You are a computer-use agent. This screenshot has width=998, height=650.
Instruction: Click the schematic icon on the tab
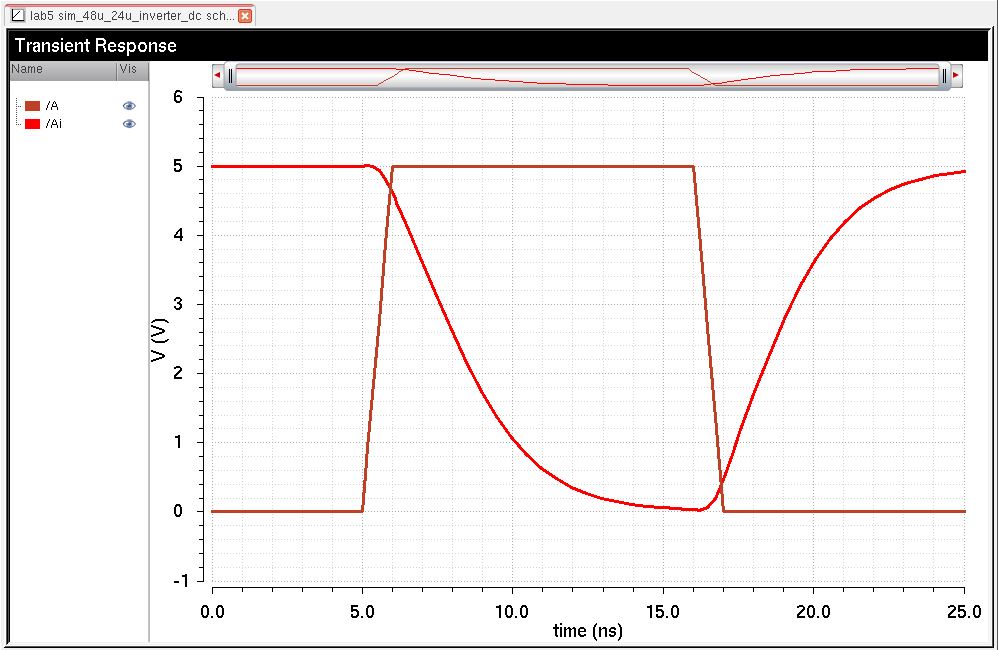tap(17, 17)
